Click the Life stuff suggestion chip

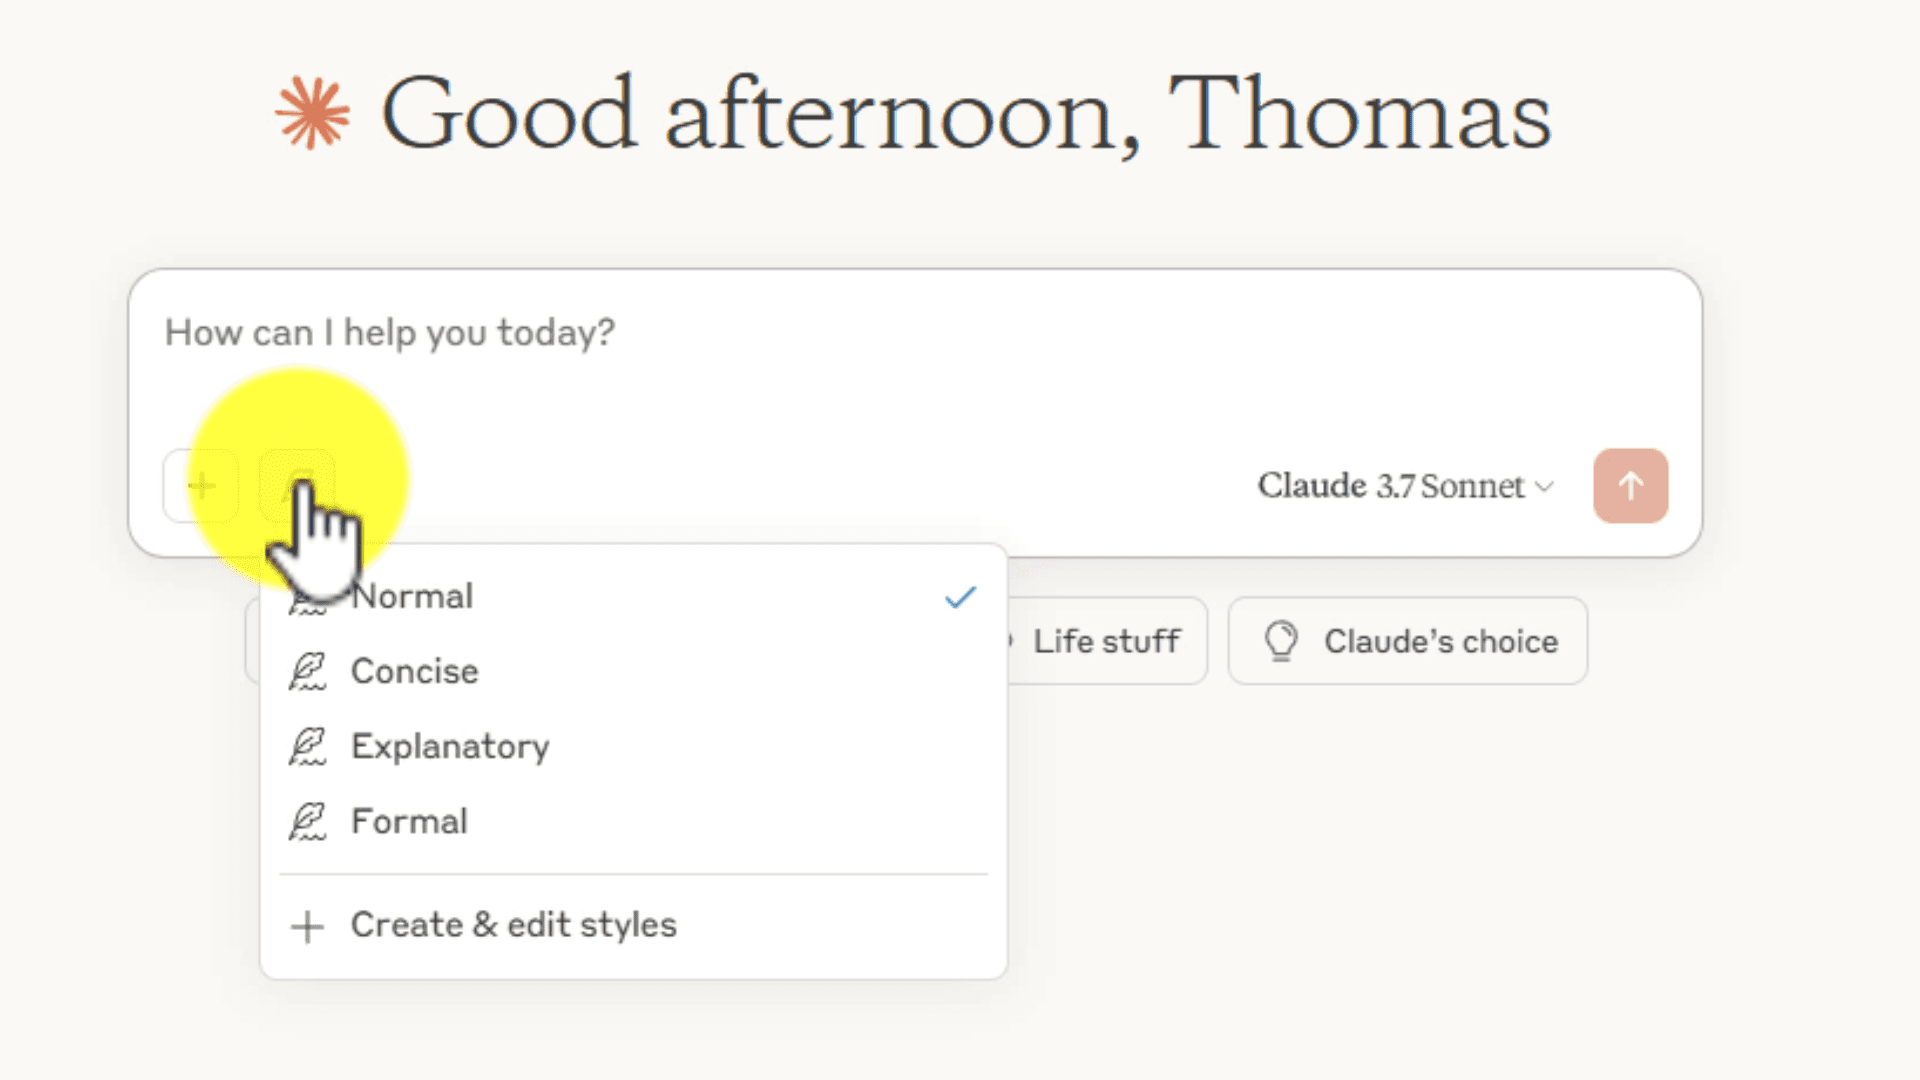(x=1105, y=641)
